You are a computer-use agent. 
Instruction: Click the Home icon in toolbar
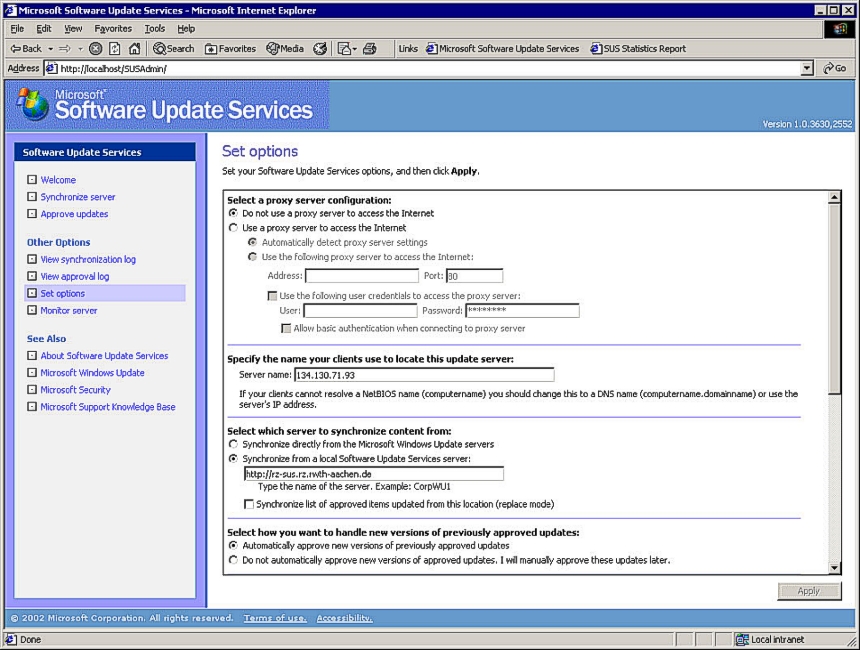(x=134, y=49)
